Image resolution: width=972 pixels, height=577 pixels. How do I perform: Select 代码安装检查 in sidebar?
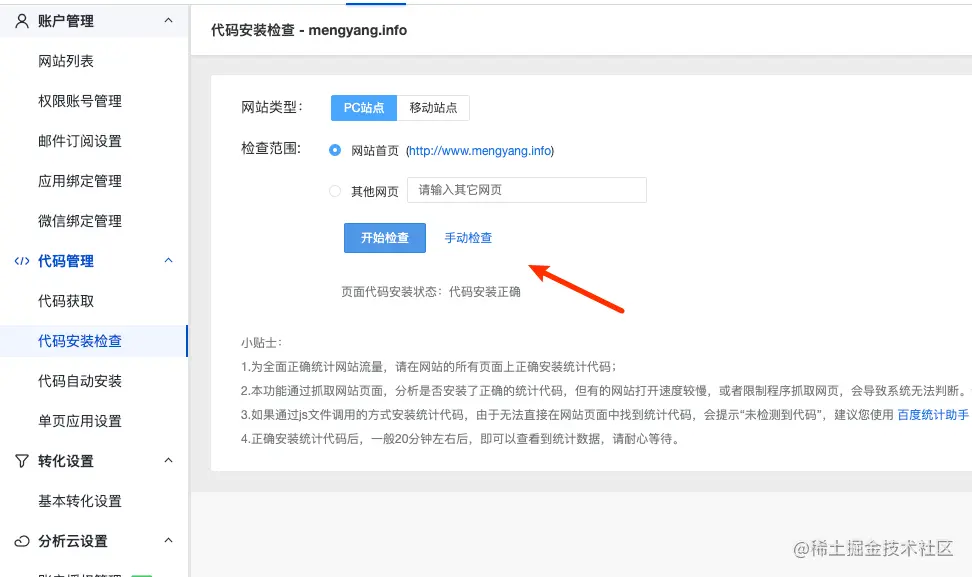(94, 341)
